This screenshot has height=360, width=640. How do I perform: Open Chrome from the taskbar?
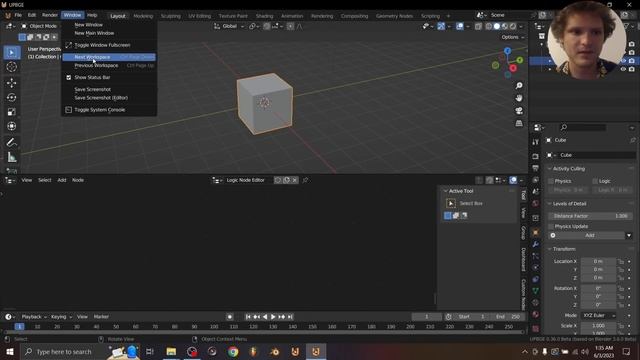point(233,351)
